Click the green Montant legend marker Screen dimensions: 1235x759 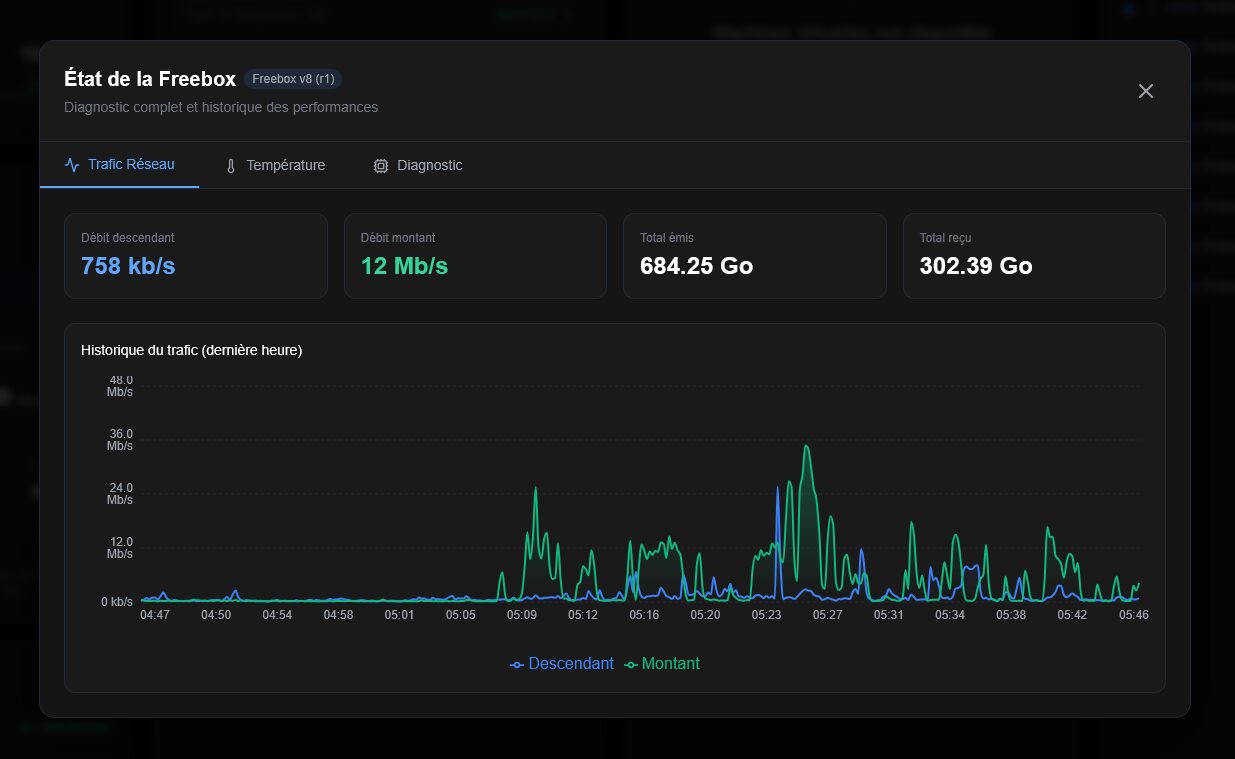pos(631,665)
